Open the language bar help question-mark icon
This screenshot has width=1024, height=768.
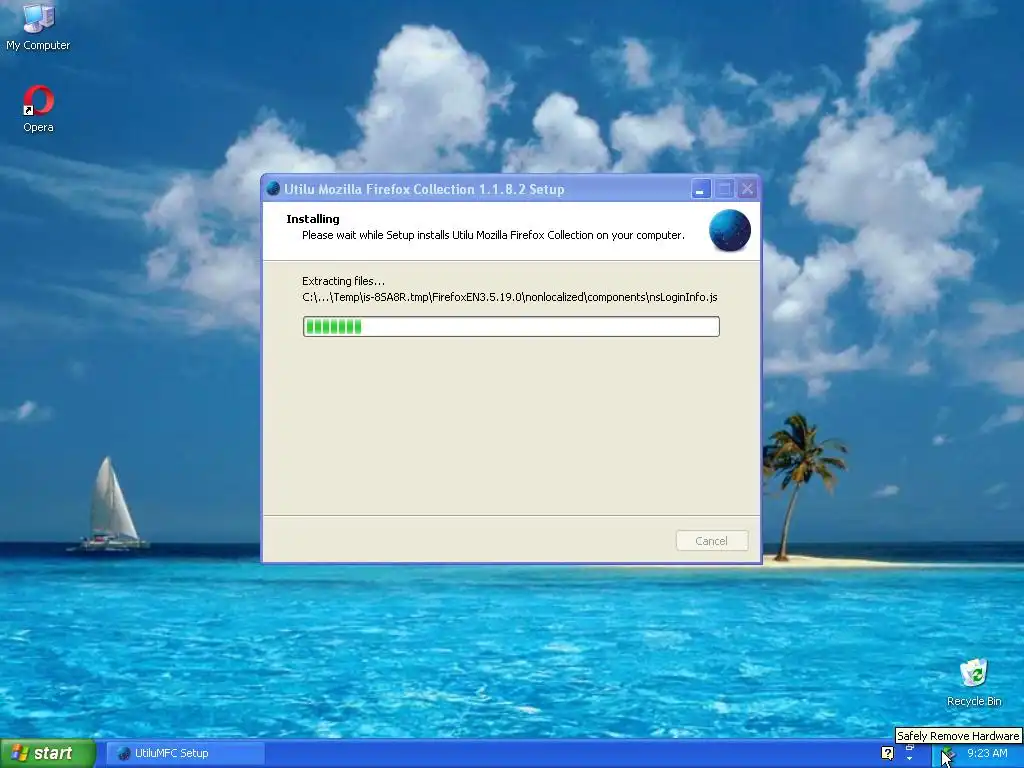pos(888,753)
